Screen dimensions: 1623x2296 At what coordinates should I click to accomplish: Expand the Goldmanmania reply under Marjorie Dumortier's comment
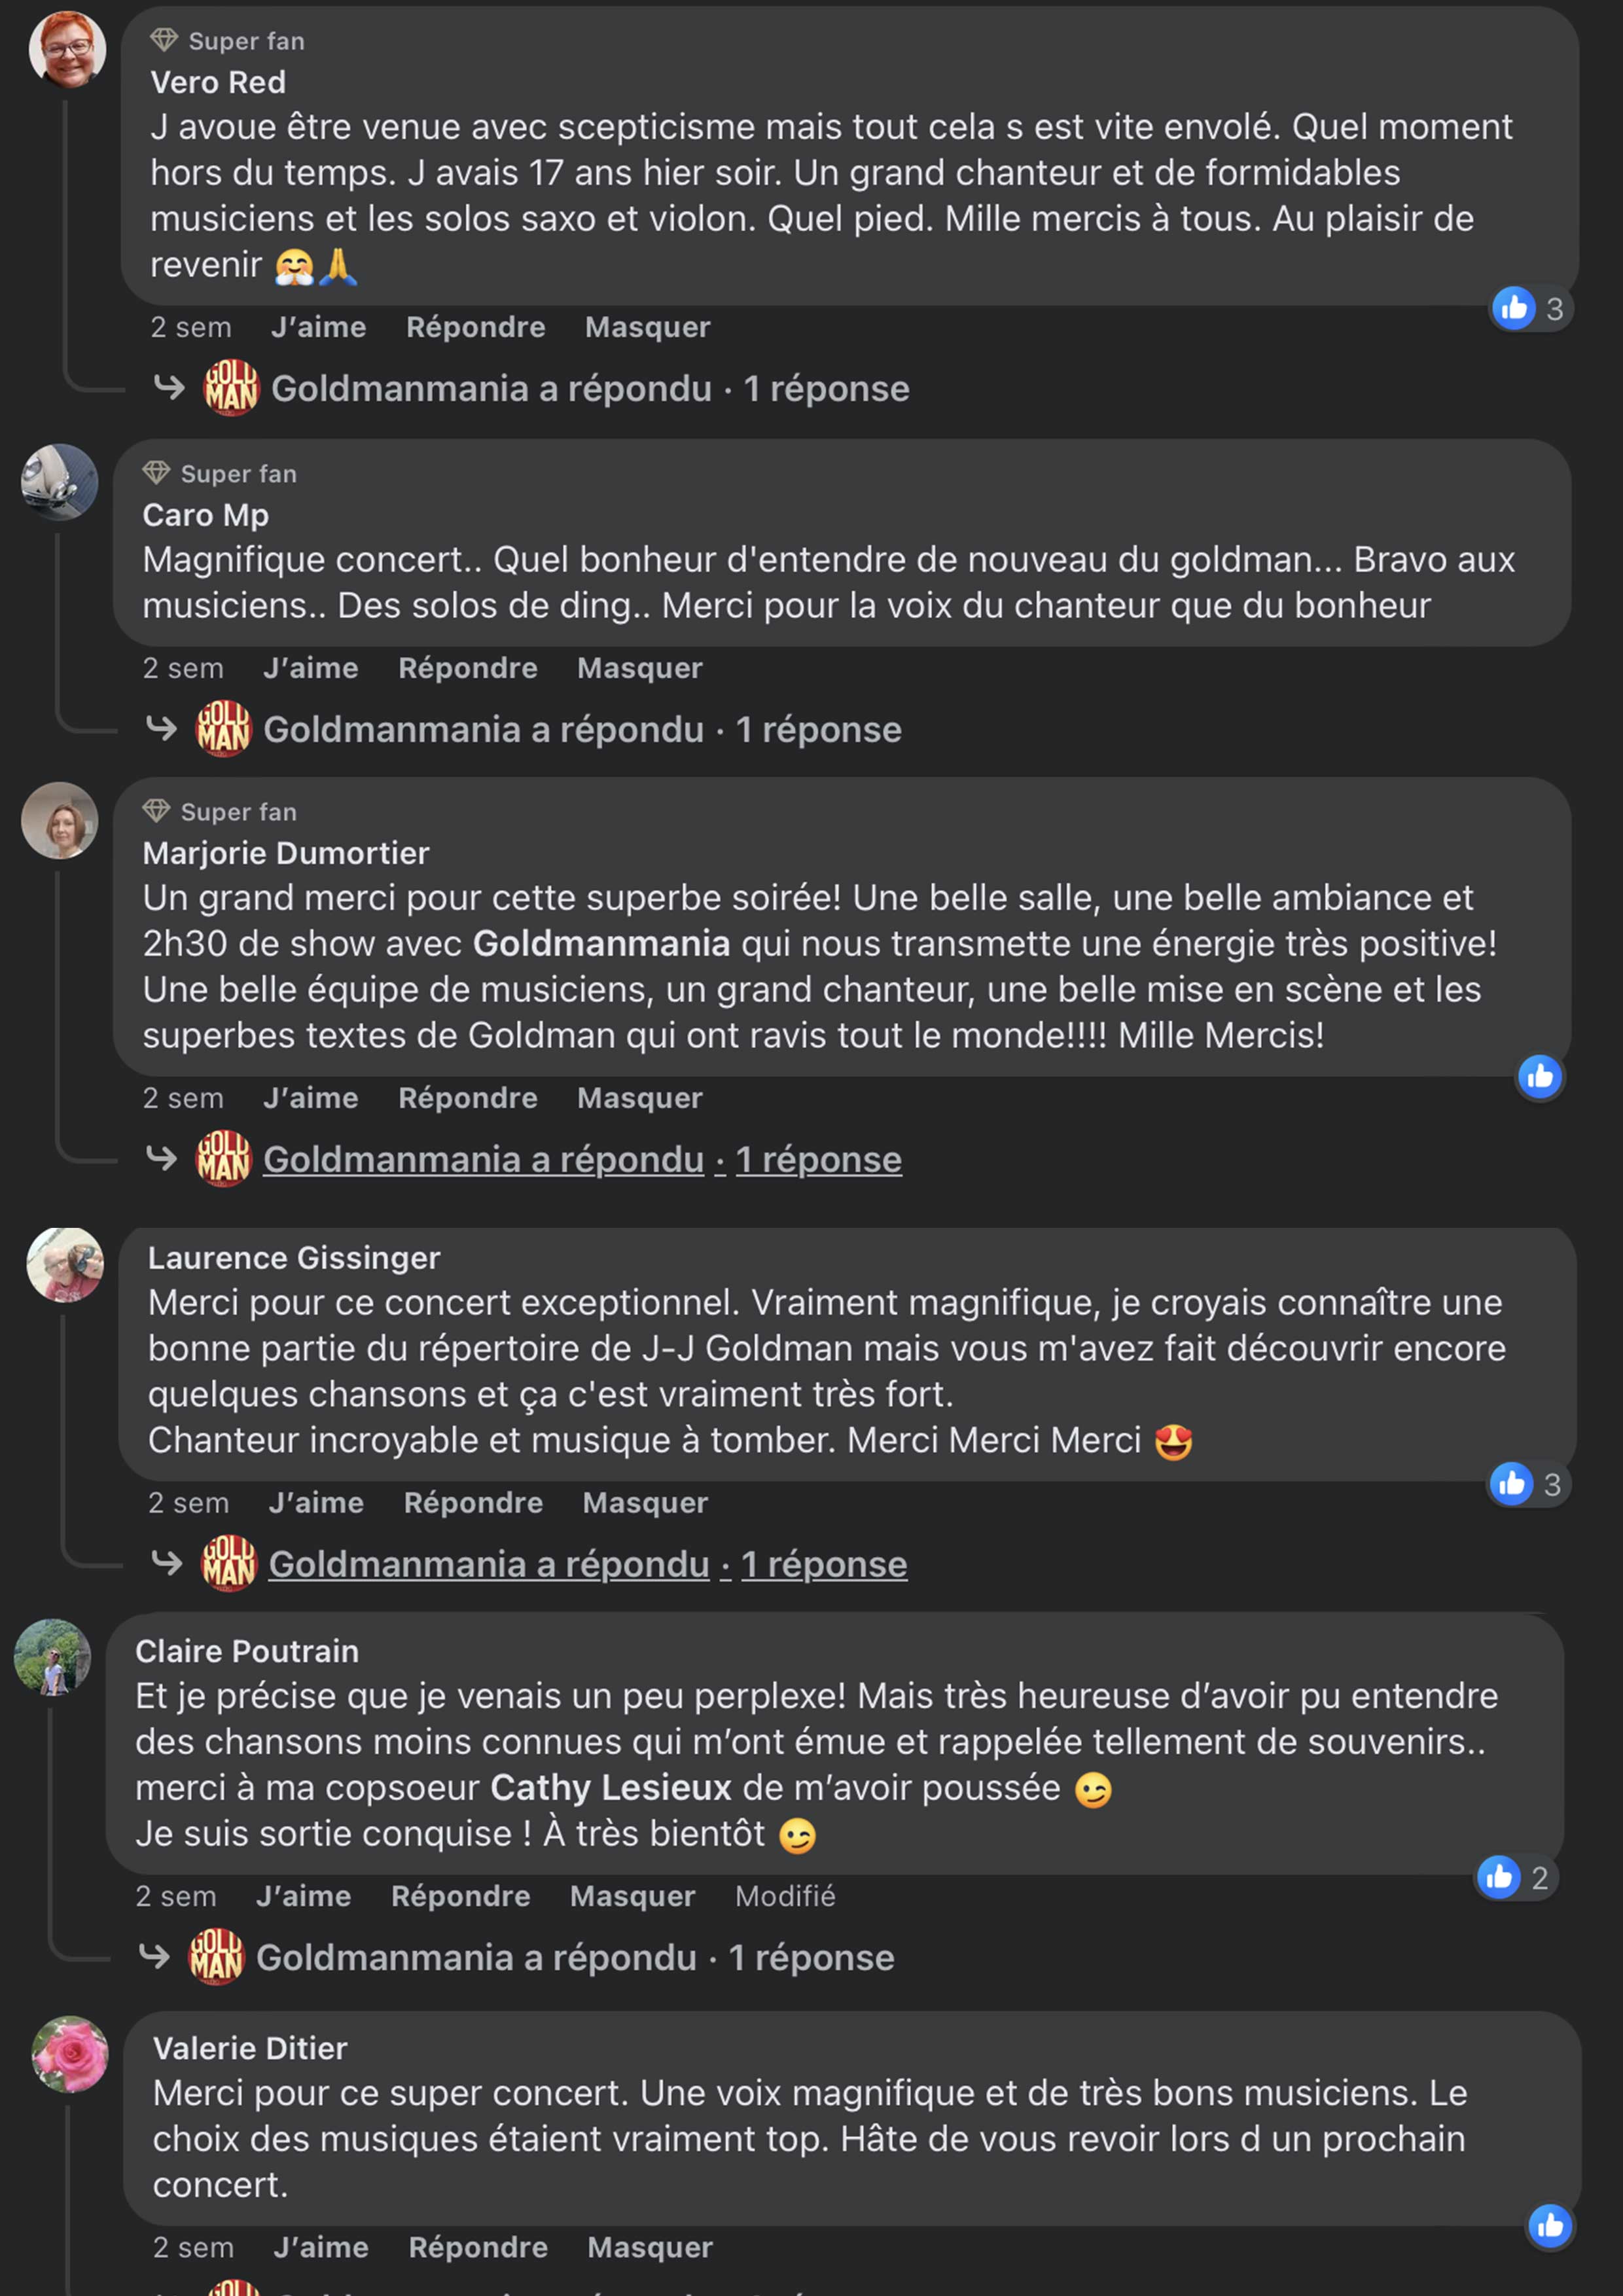coord(582,1160)
